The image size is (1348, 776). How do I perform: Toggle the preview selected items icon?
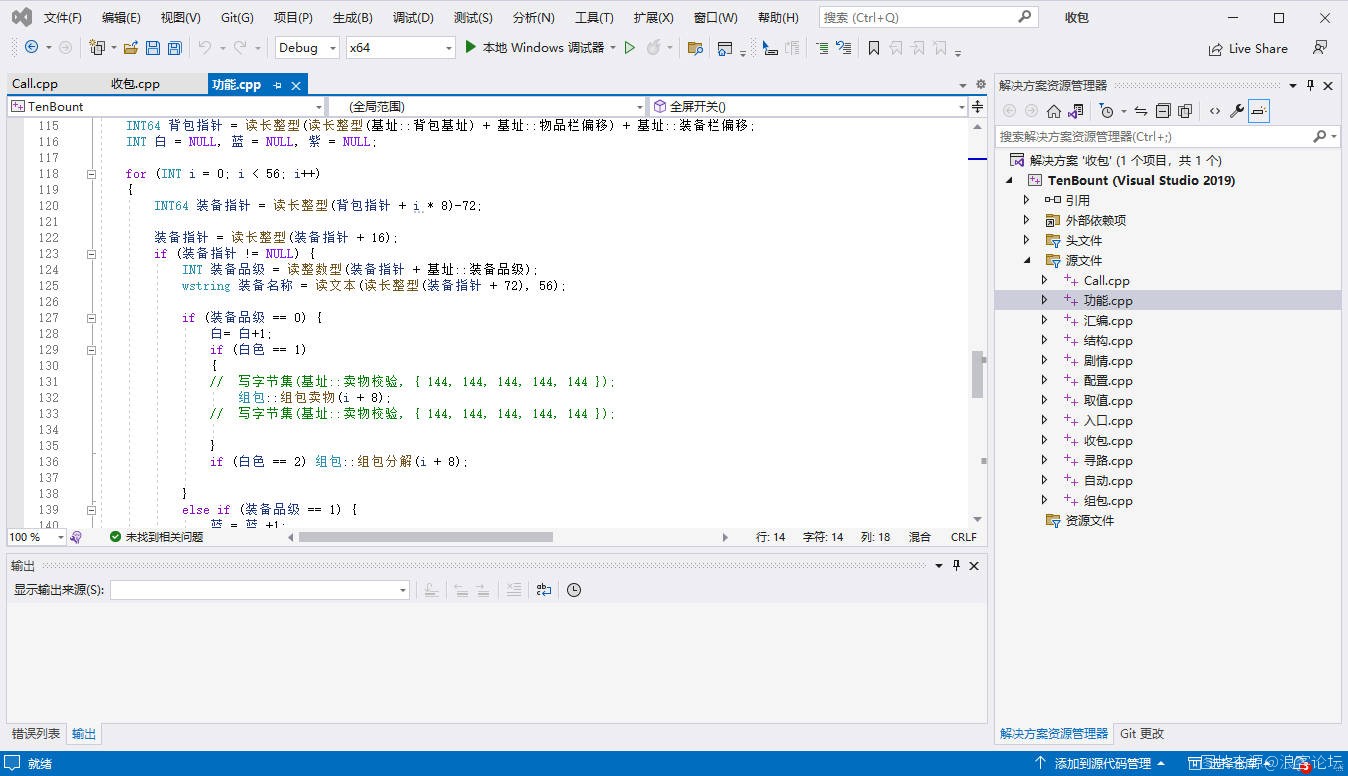(1259, 111)
